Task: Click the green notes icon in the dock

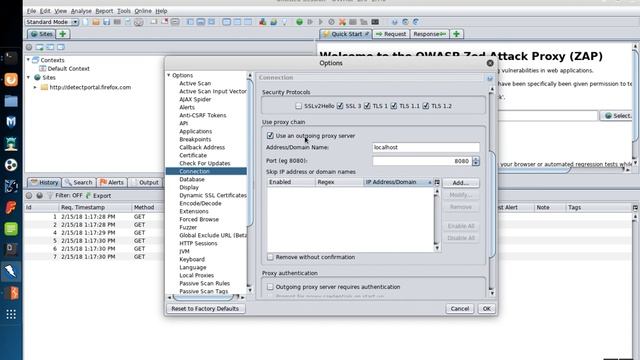Action: (11, 229)
